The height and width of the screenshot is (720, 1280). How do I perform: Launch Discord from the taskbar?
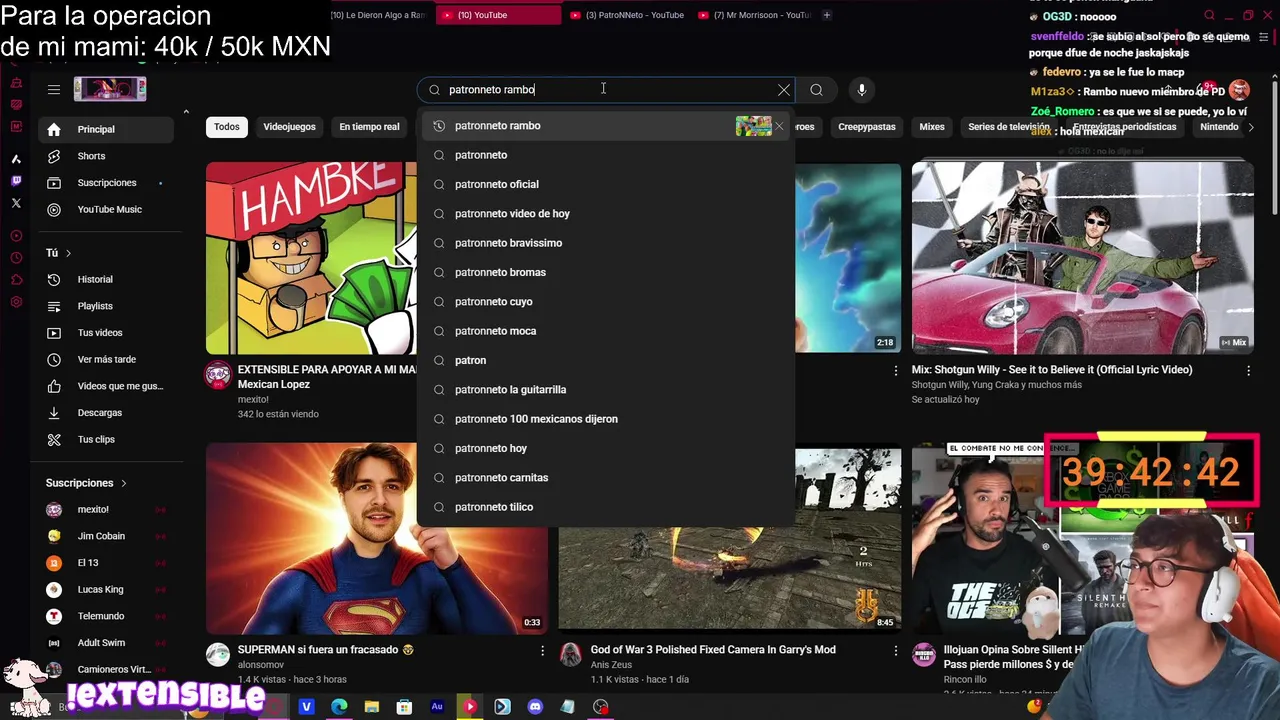(535, 707)
